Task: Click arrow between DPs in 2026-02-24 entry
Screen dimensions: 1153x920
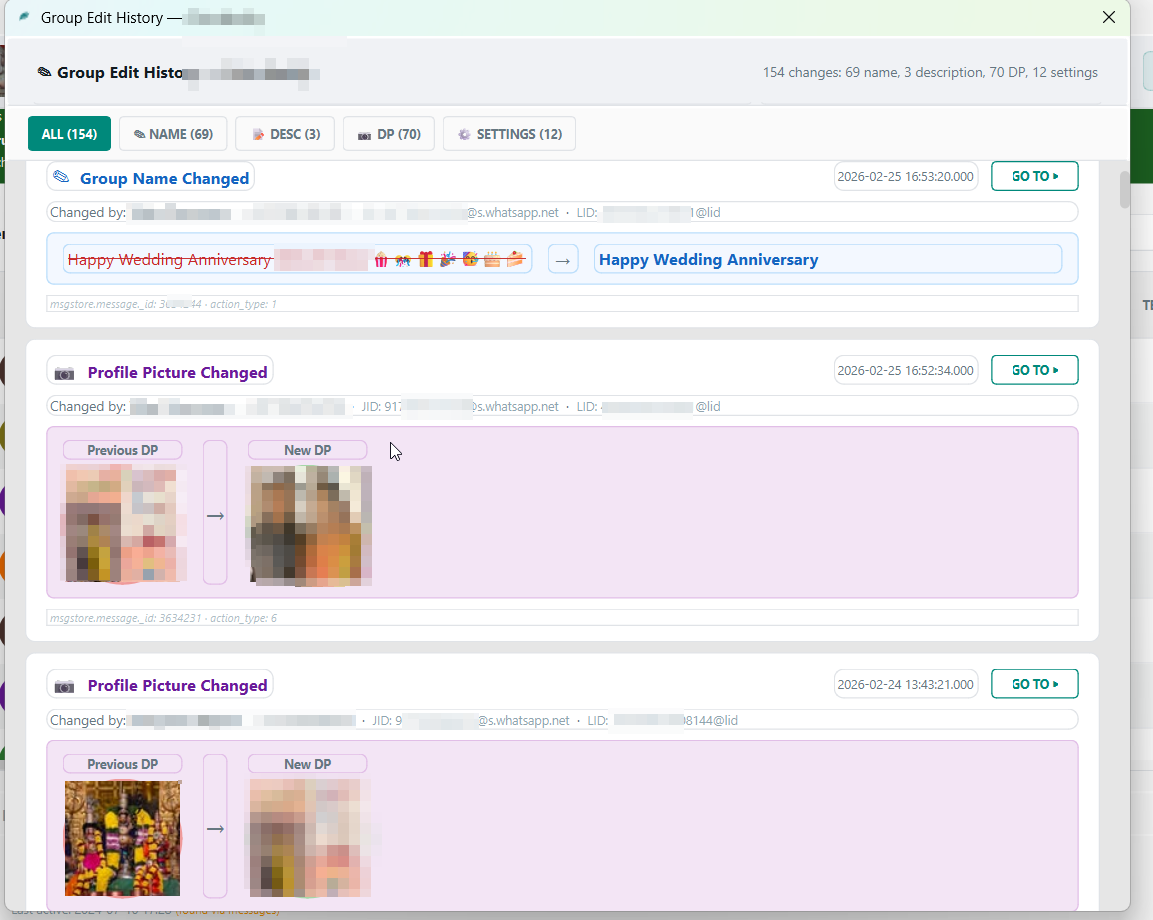Action: click(215, 829)
